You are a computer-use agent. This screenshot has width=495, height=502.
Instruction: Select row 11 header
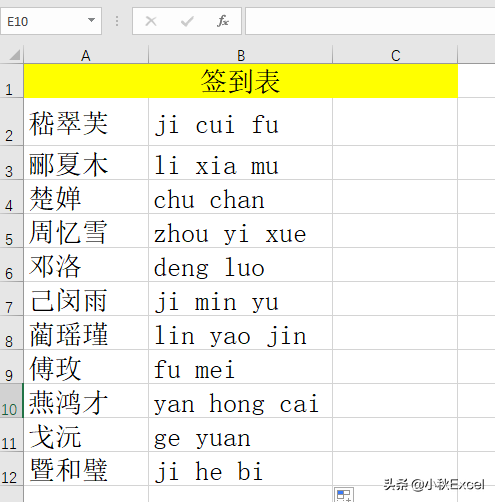12,435
